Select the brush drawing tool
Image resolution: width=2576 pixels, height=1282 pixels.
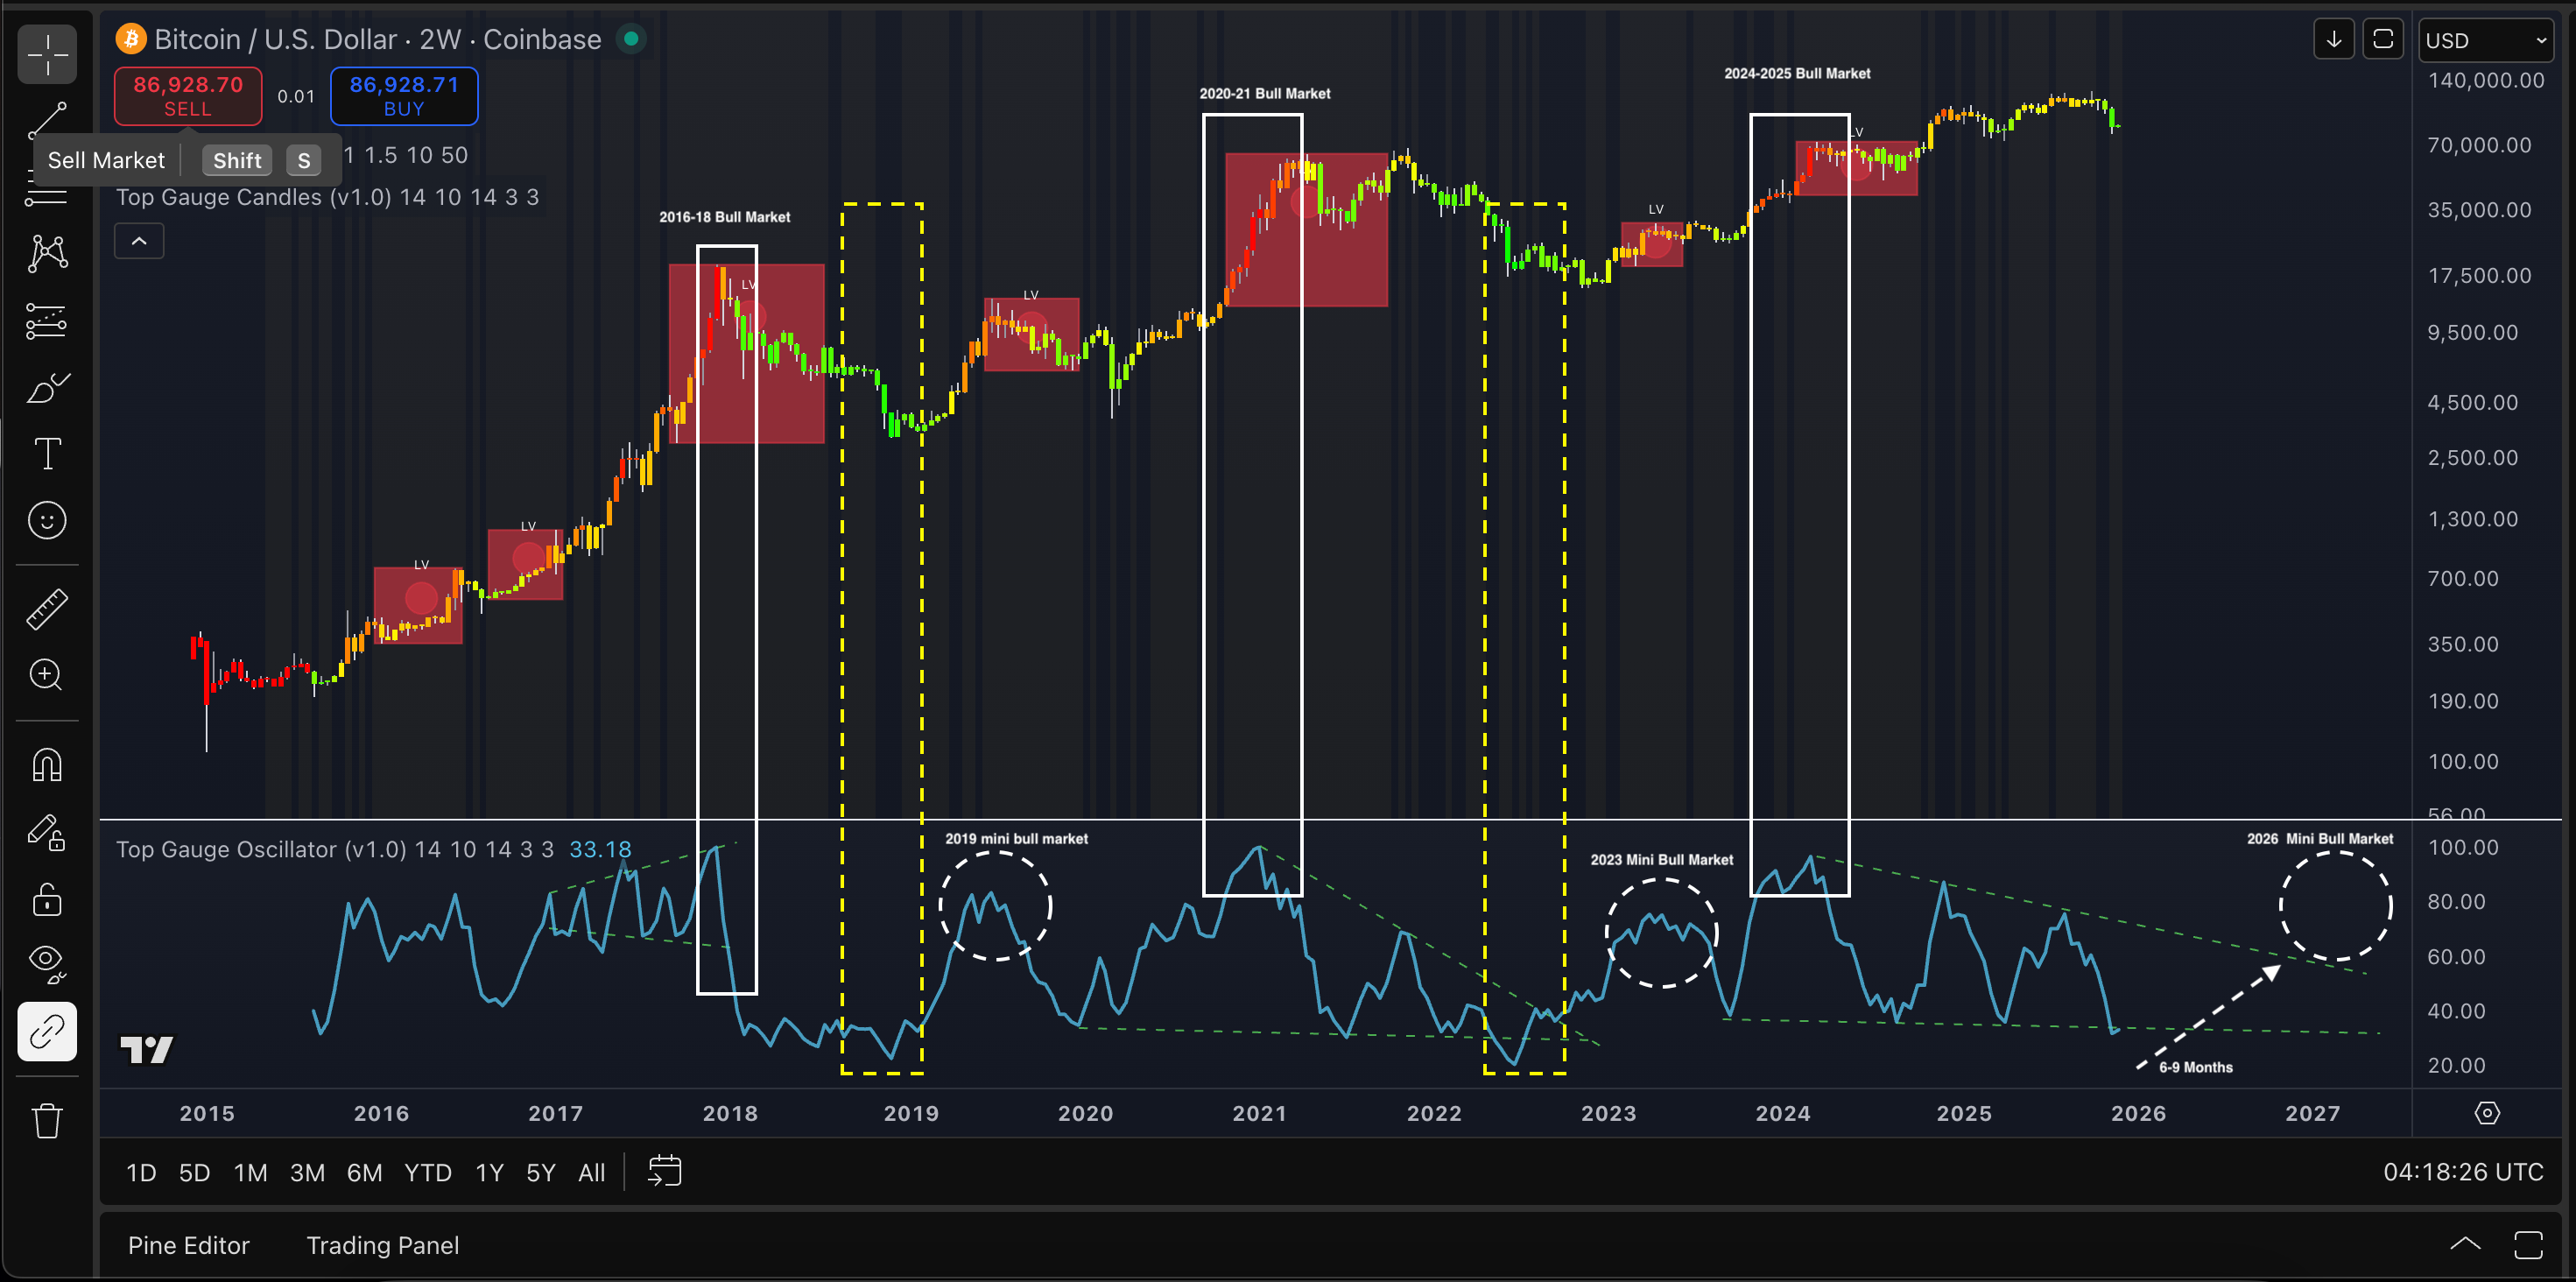47,387
